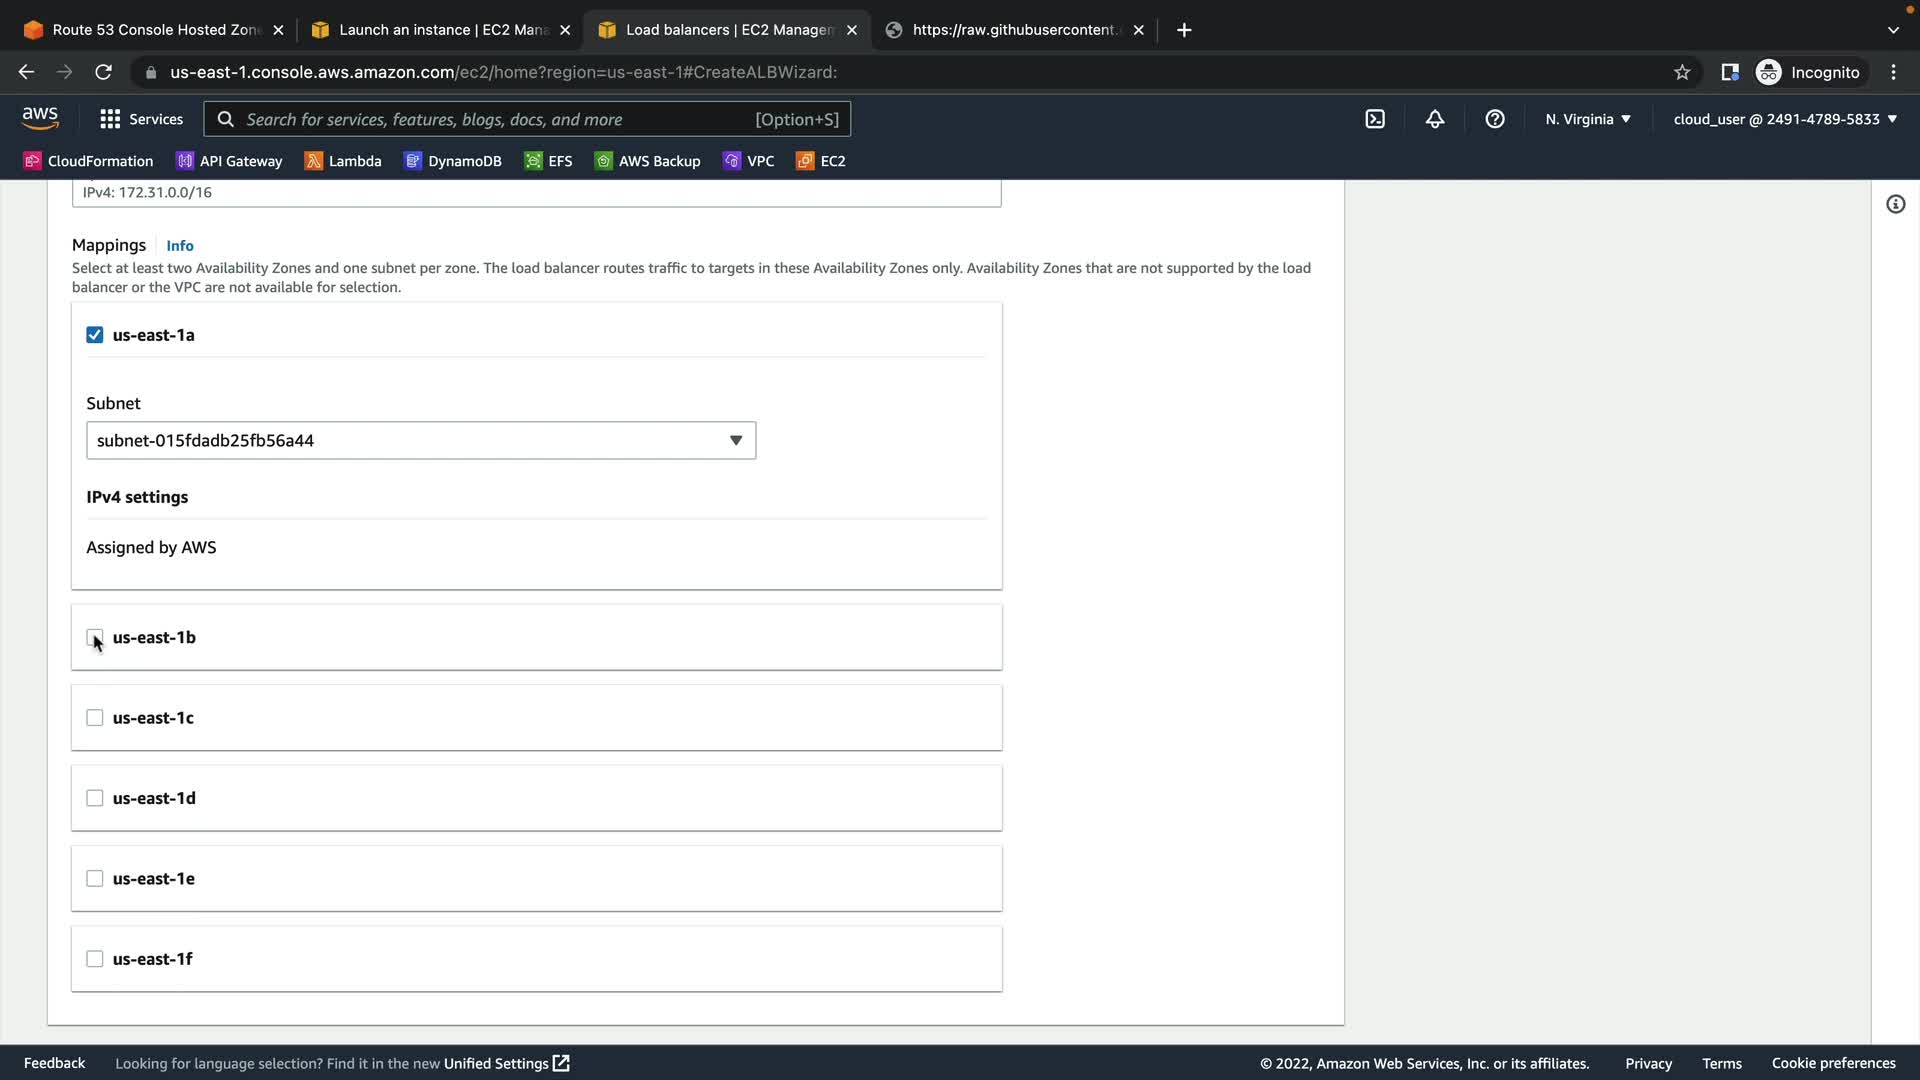The image size is (1920, 1080).
Task: Open the Mappings Info link
Action: point(180,246)
